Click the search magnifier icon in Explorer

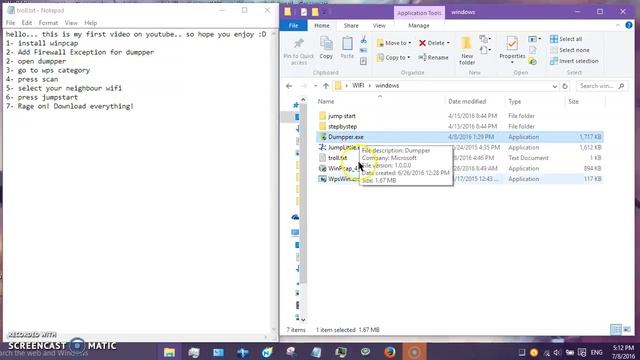click(x=621, y=86)
